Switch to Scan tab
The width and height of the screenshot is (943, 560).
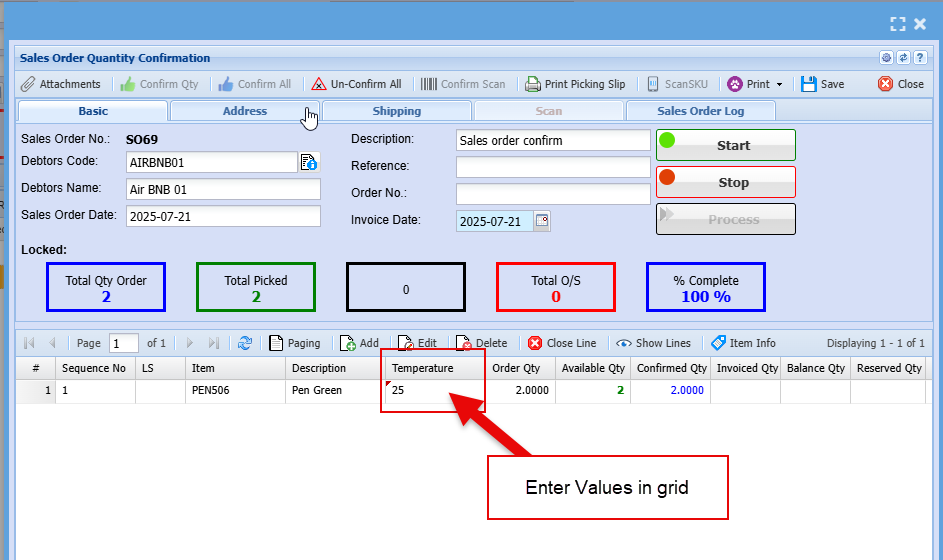[548, 111]
